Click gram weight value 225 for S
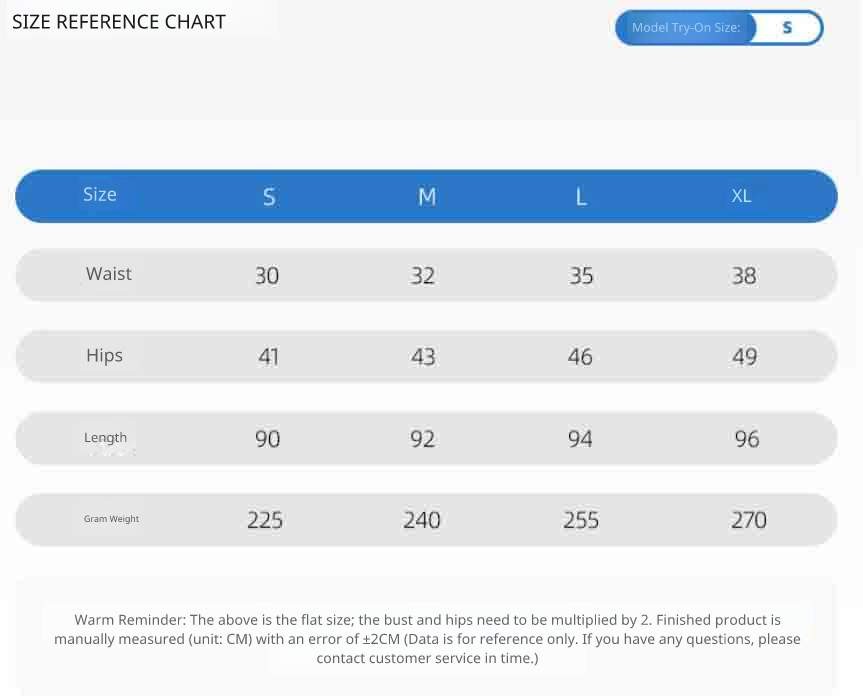 tap(265, 520)
